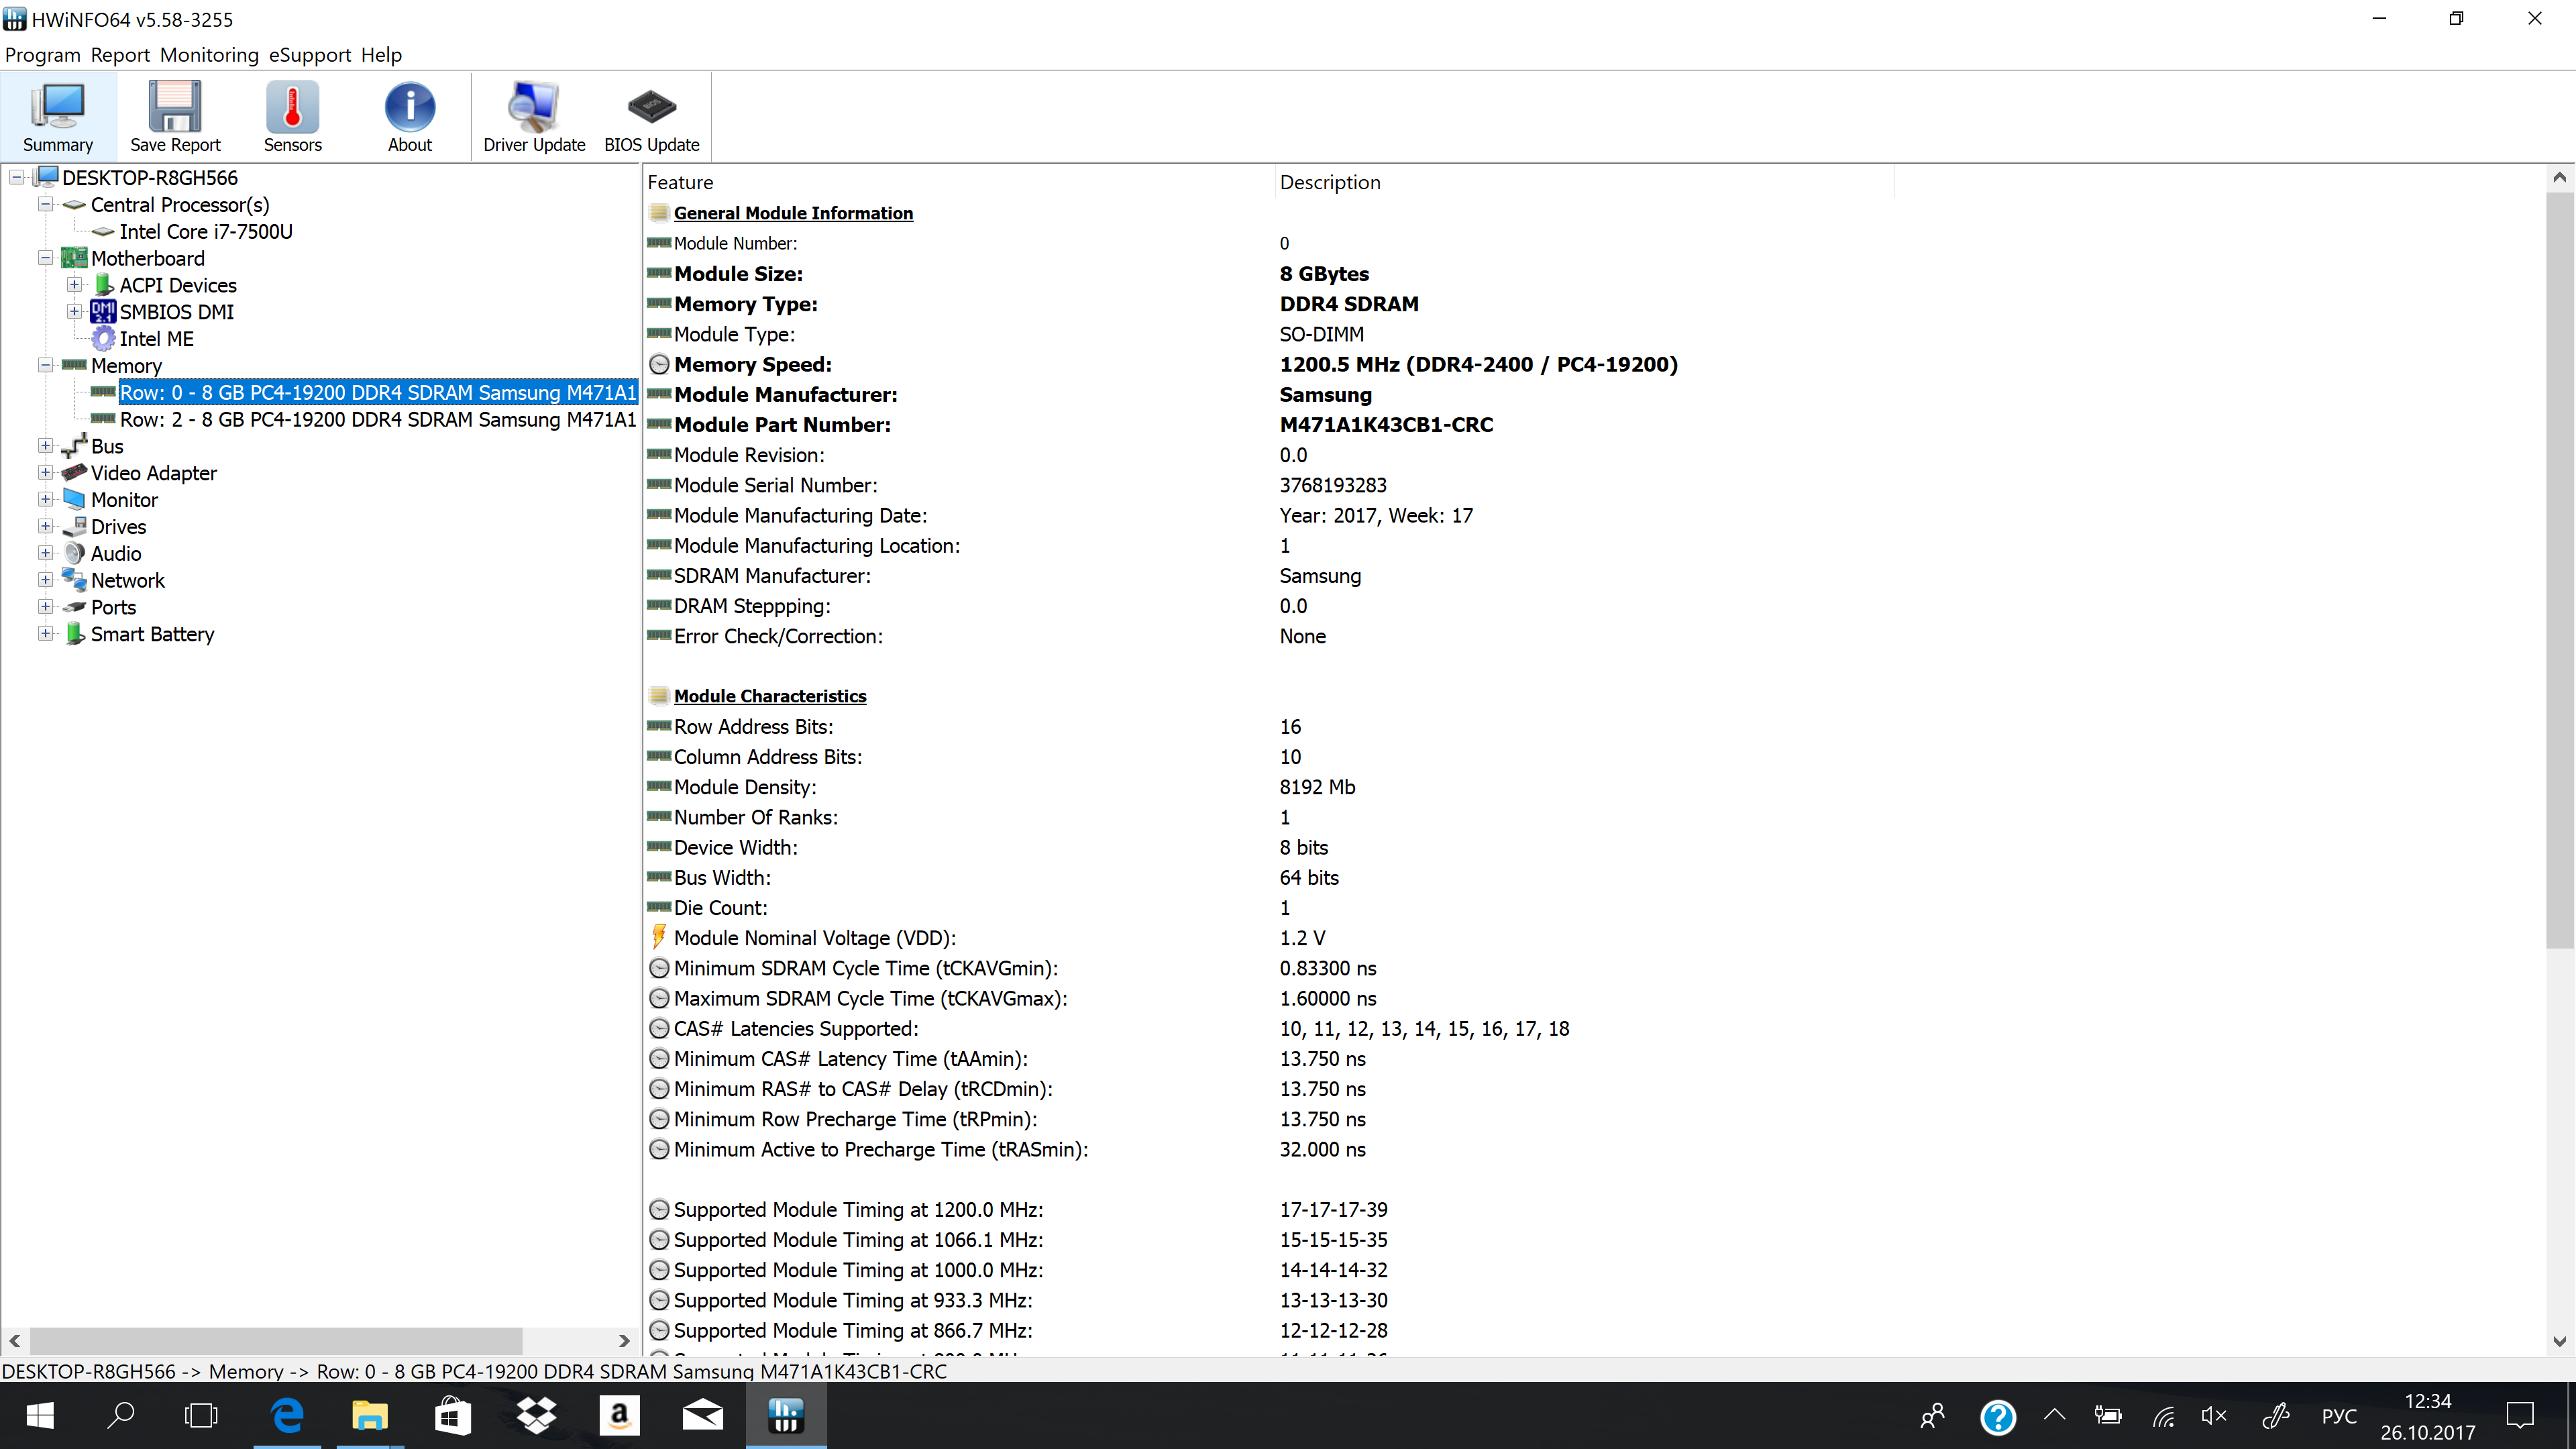The height and width of the screenshot is (1449, 2576).
Task: Collapse the Memory node
Action: click(45, 365)
